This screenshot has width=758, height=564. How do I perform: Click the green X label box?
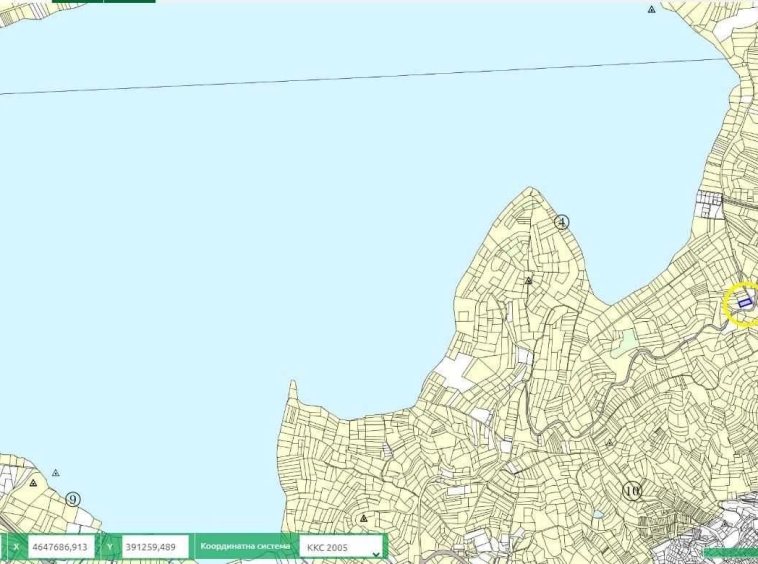(x=15, y=547)
